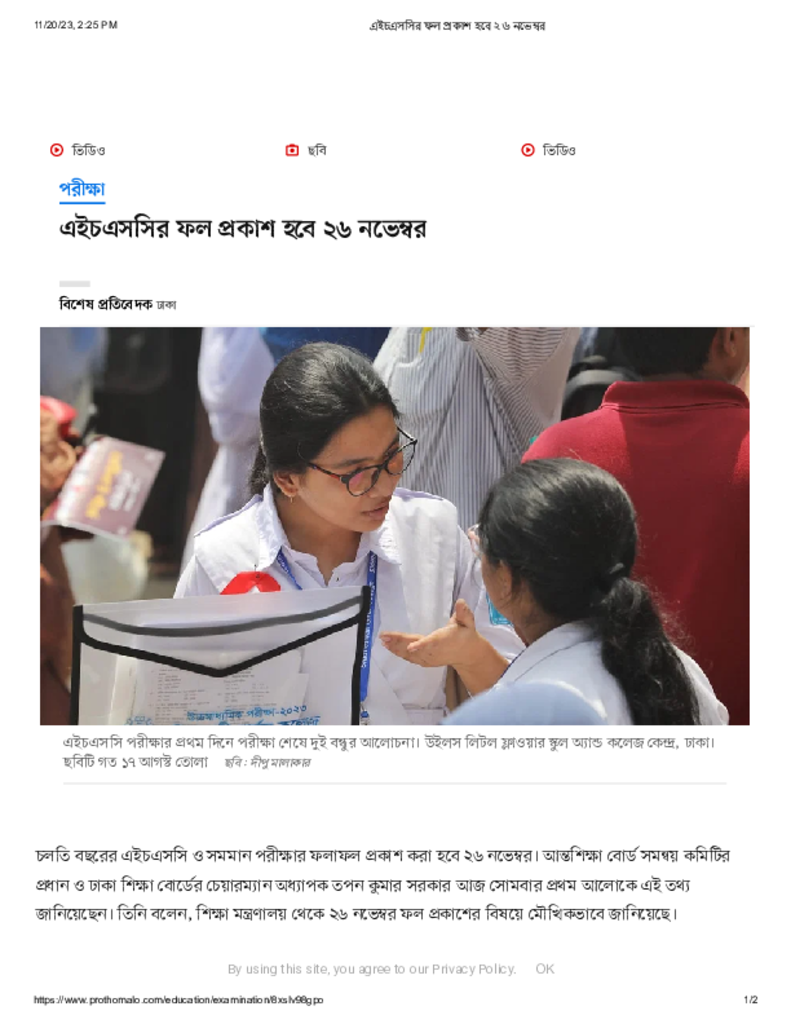Screen dimensions: 791x1024
Task: Open the students exam photo
Action: tap(395, 526)
